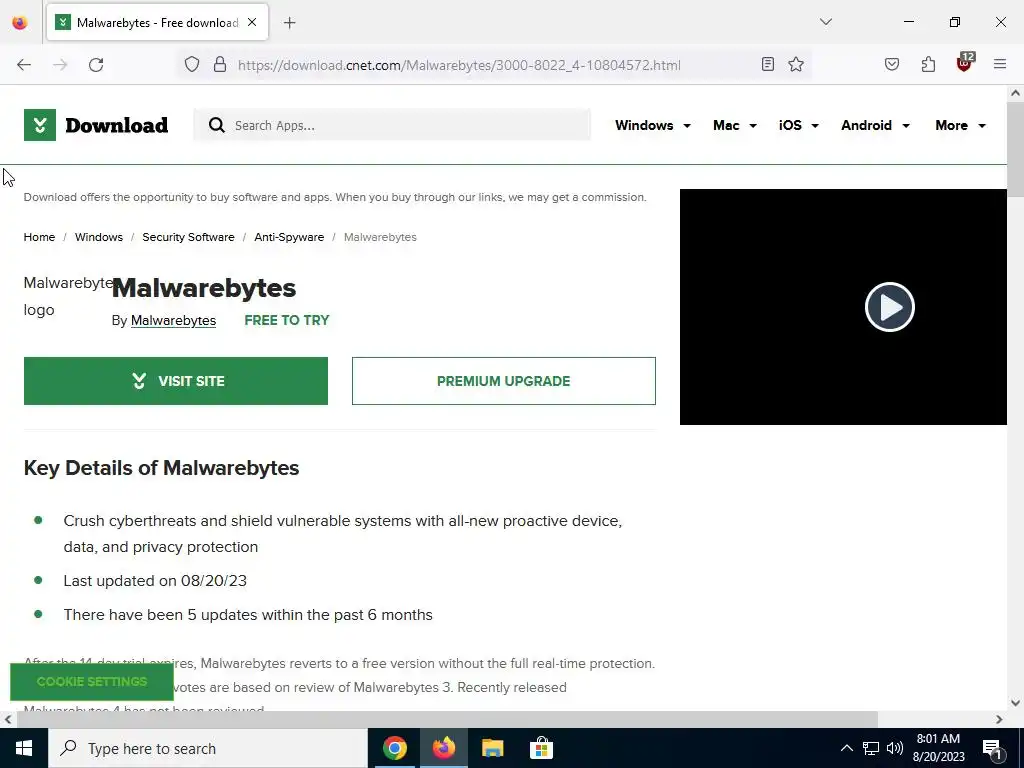Open Microsoft Store from taskbar

click(541, 748)
